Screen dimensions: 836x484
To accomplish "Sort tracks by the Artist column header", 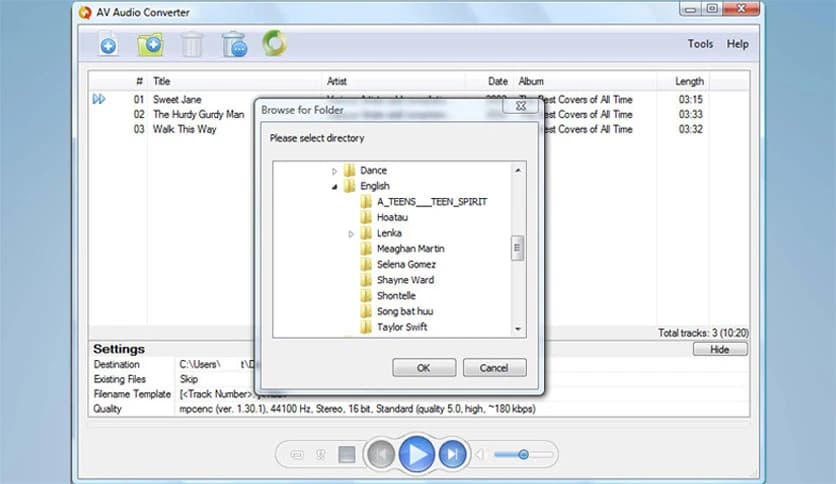I will click(336, 81).
